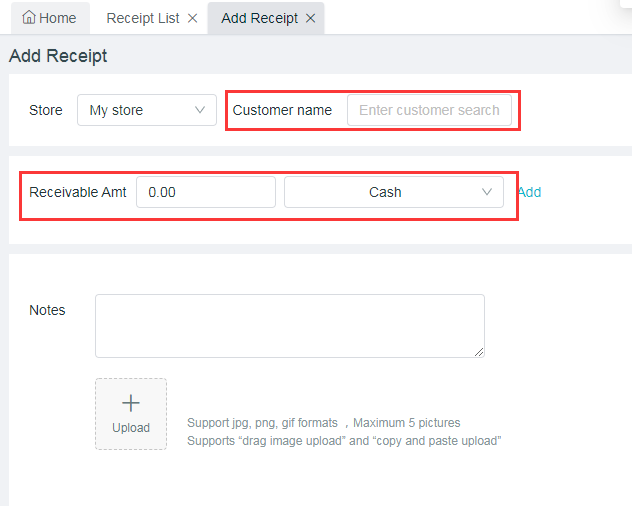Select the Add Receipt tab
The height and width of the screenshot is (506, 632).
coord(259,18)
